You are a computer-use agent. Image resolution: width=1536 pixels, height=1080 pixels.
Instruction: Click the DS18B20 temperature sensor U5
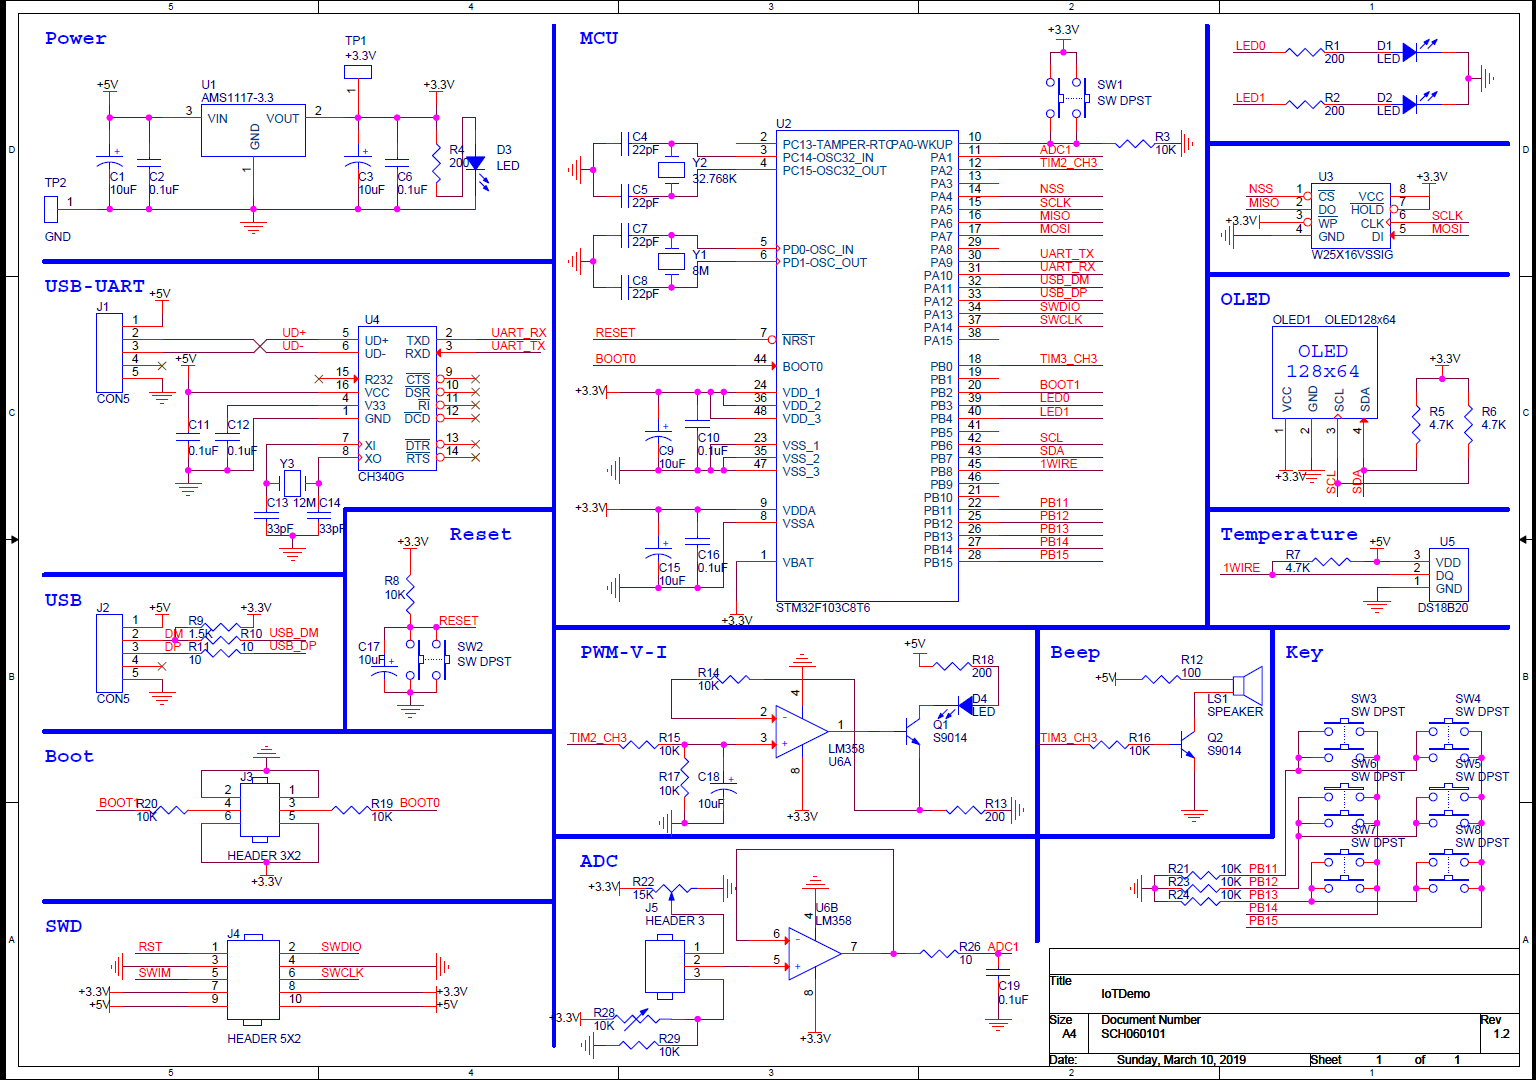[x=1448, y=575]
